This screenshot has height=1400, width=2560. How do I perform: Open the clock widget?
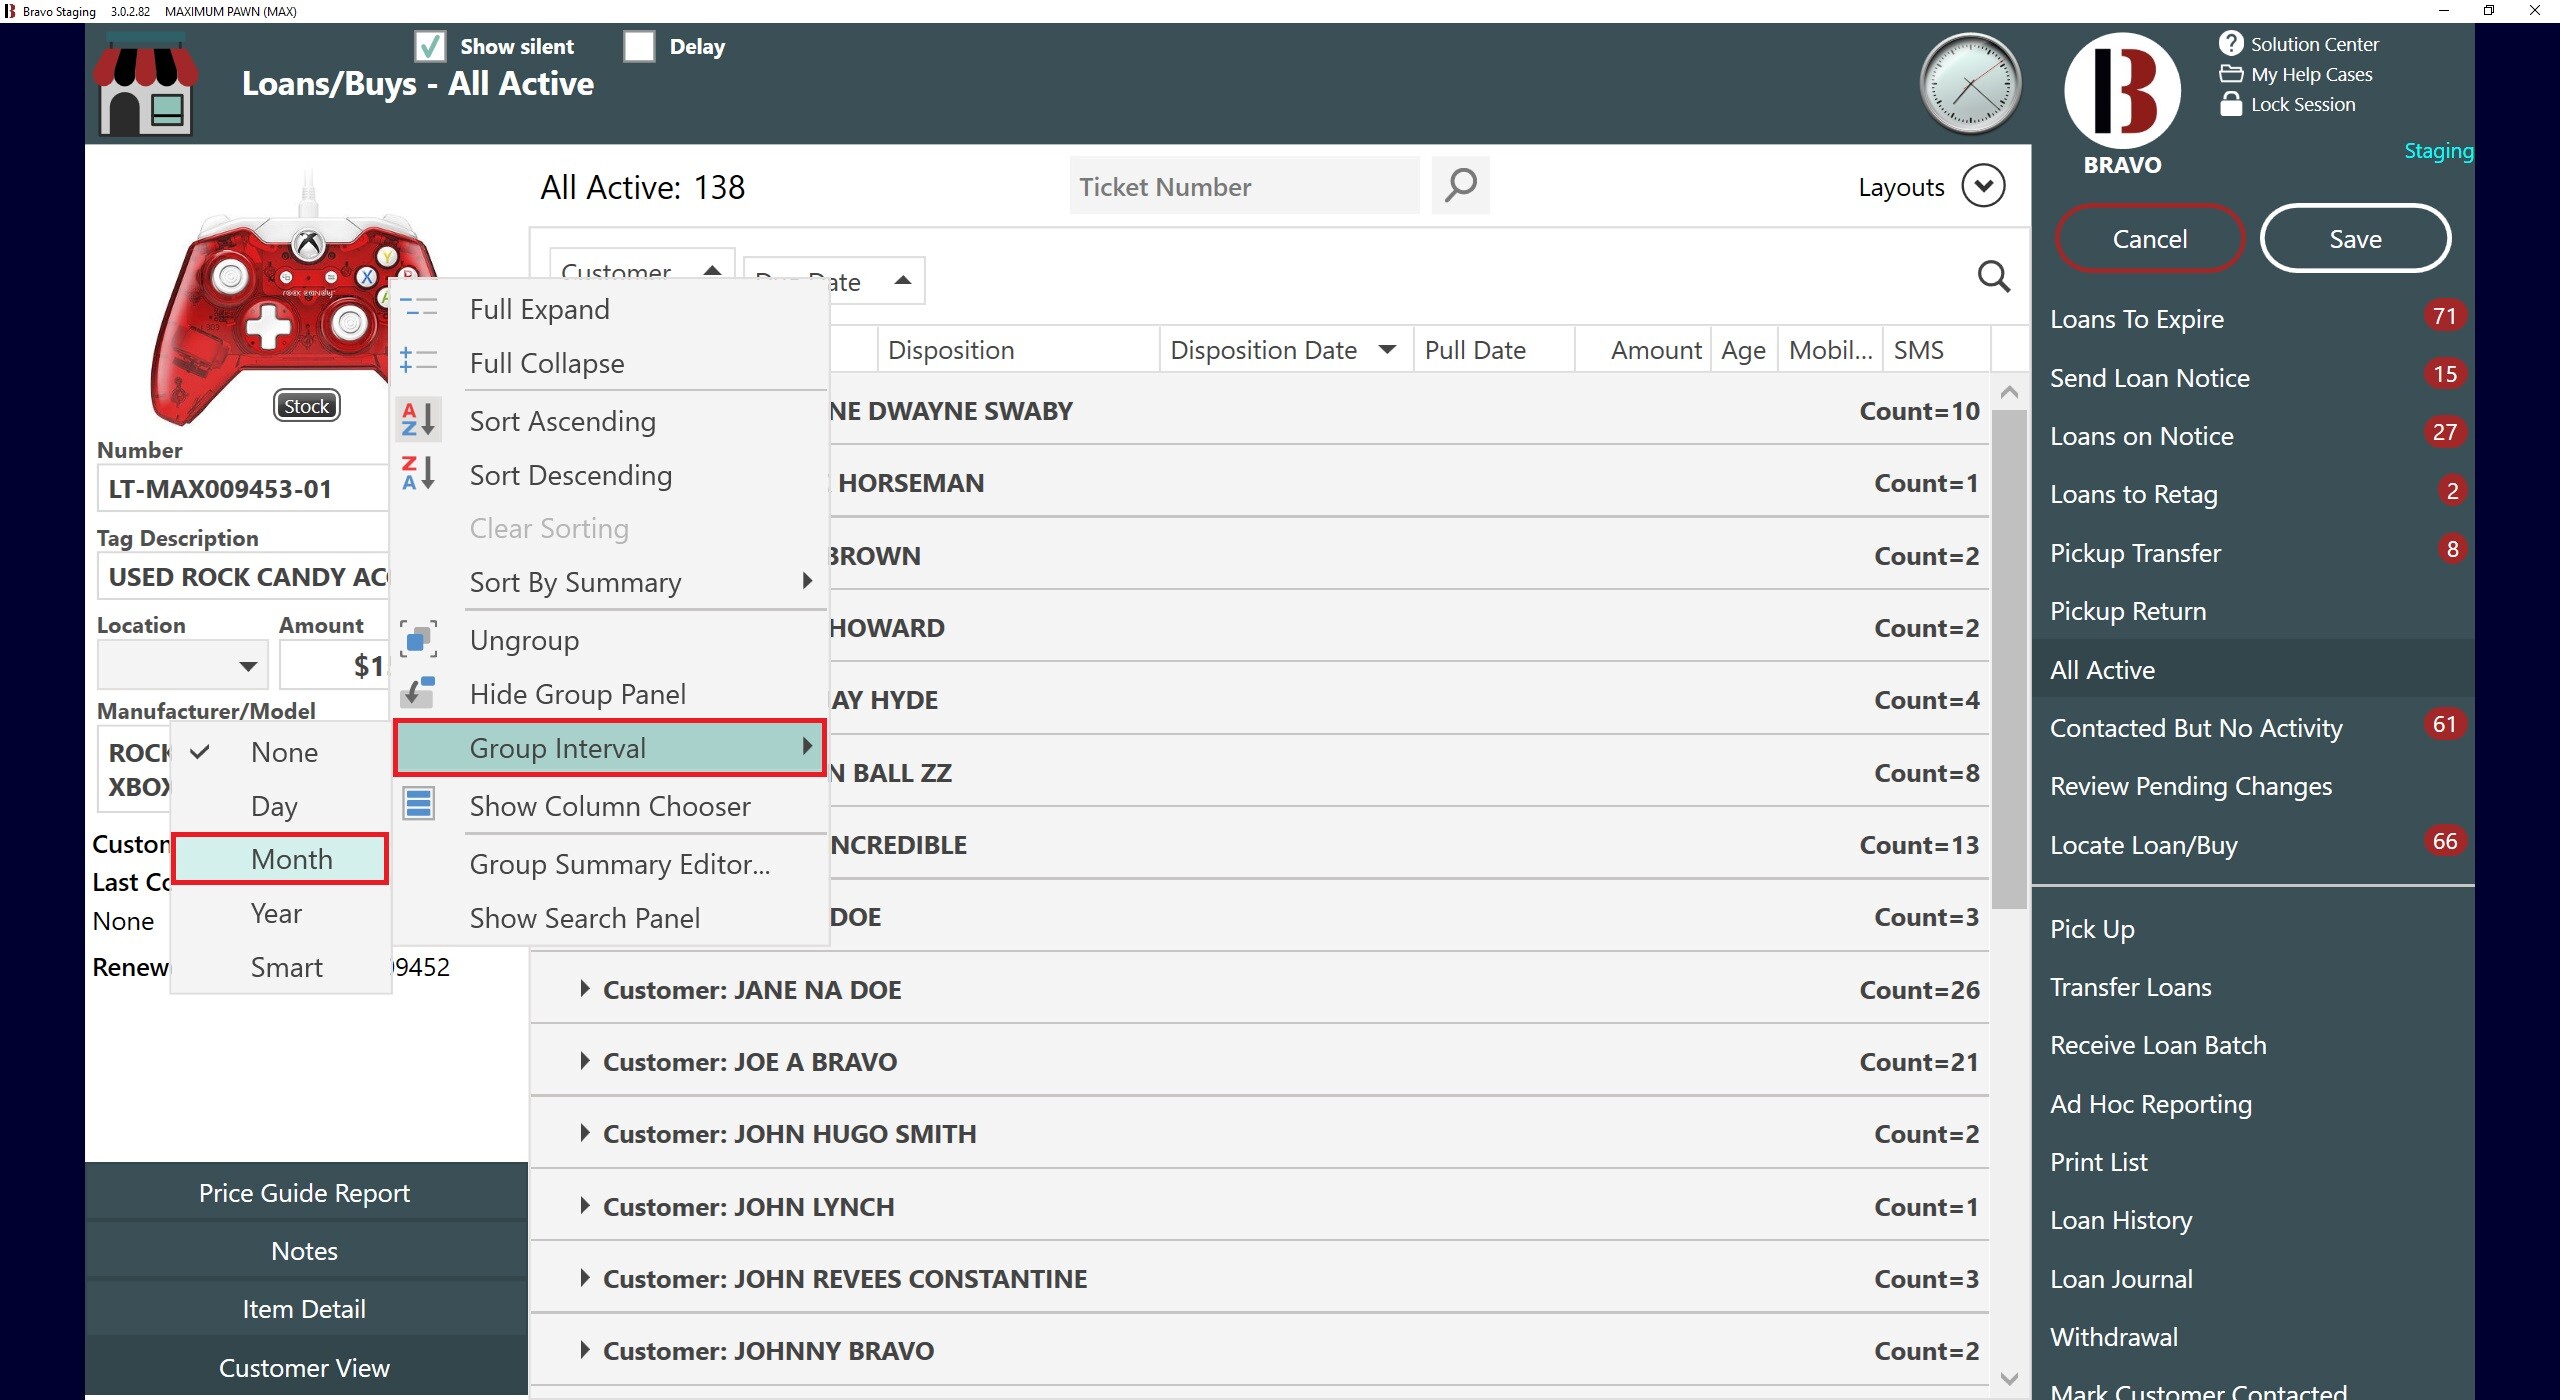tap(1970, 84)
